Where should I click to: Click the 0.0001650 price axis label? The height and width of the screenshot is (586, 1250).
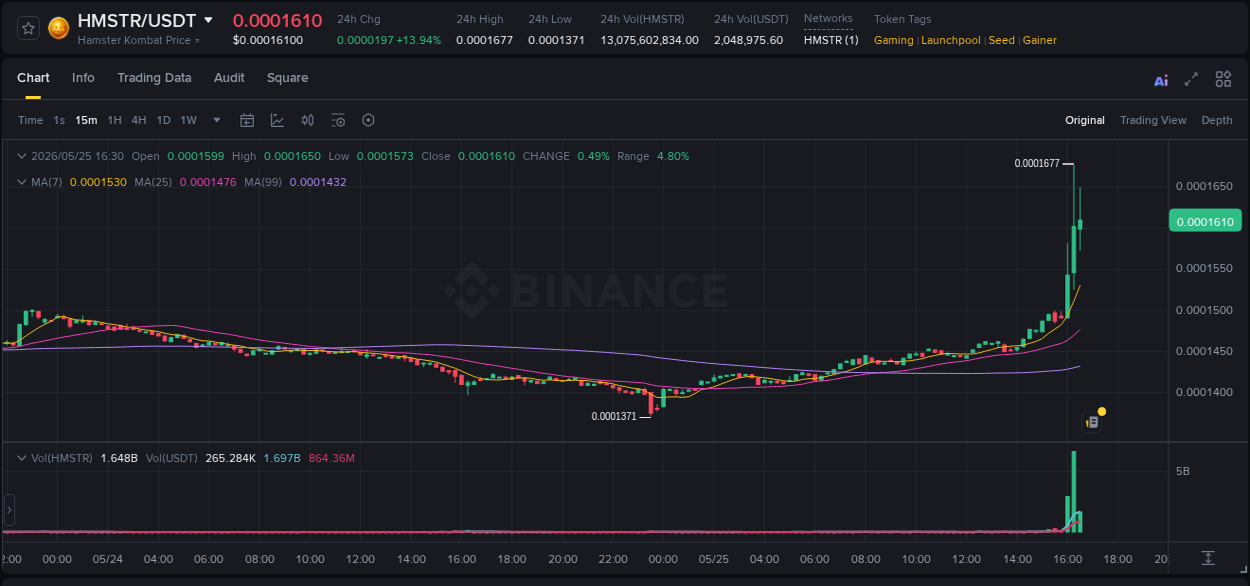tap(1204, 186)
